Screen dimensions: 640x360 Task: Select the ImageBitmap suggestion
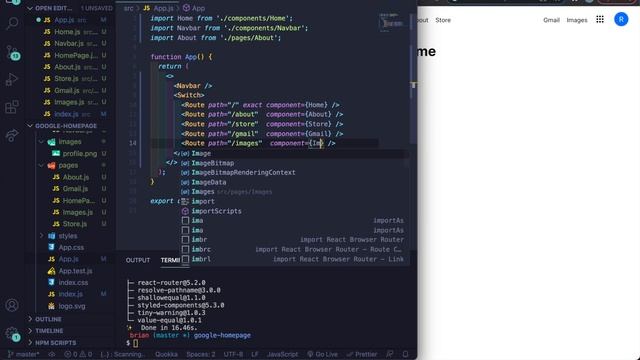(294, 163)
